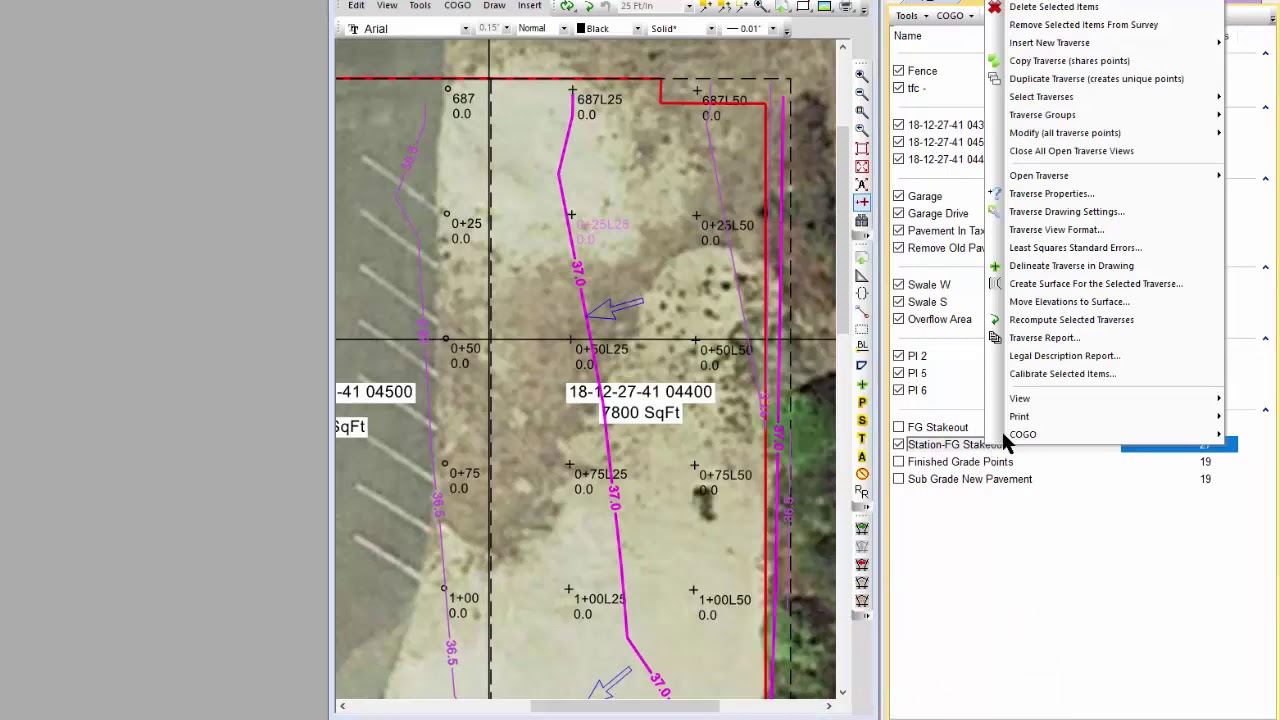Select the zoom out tool in side toolbar
This screenshot has height=720, width=1280.
(x=862, y=93)
